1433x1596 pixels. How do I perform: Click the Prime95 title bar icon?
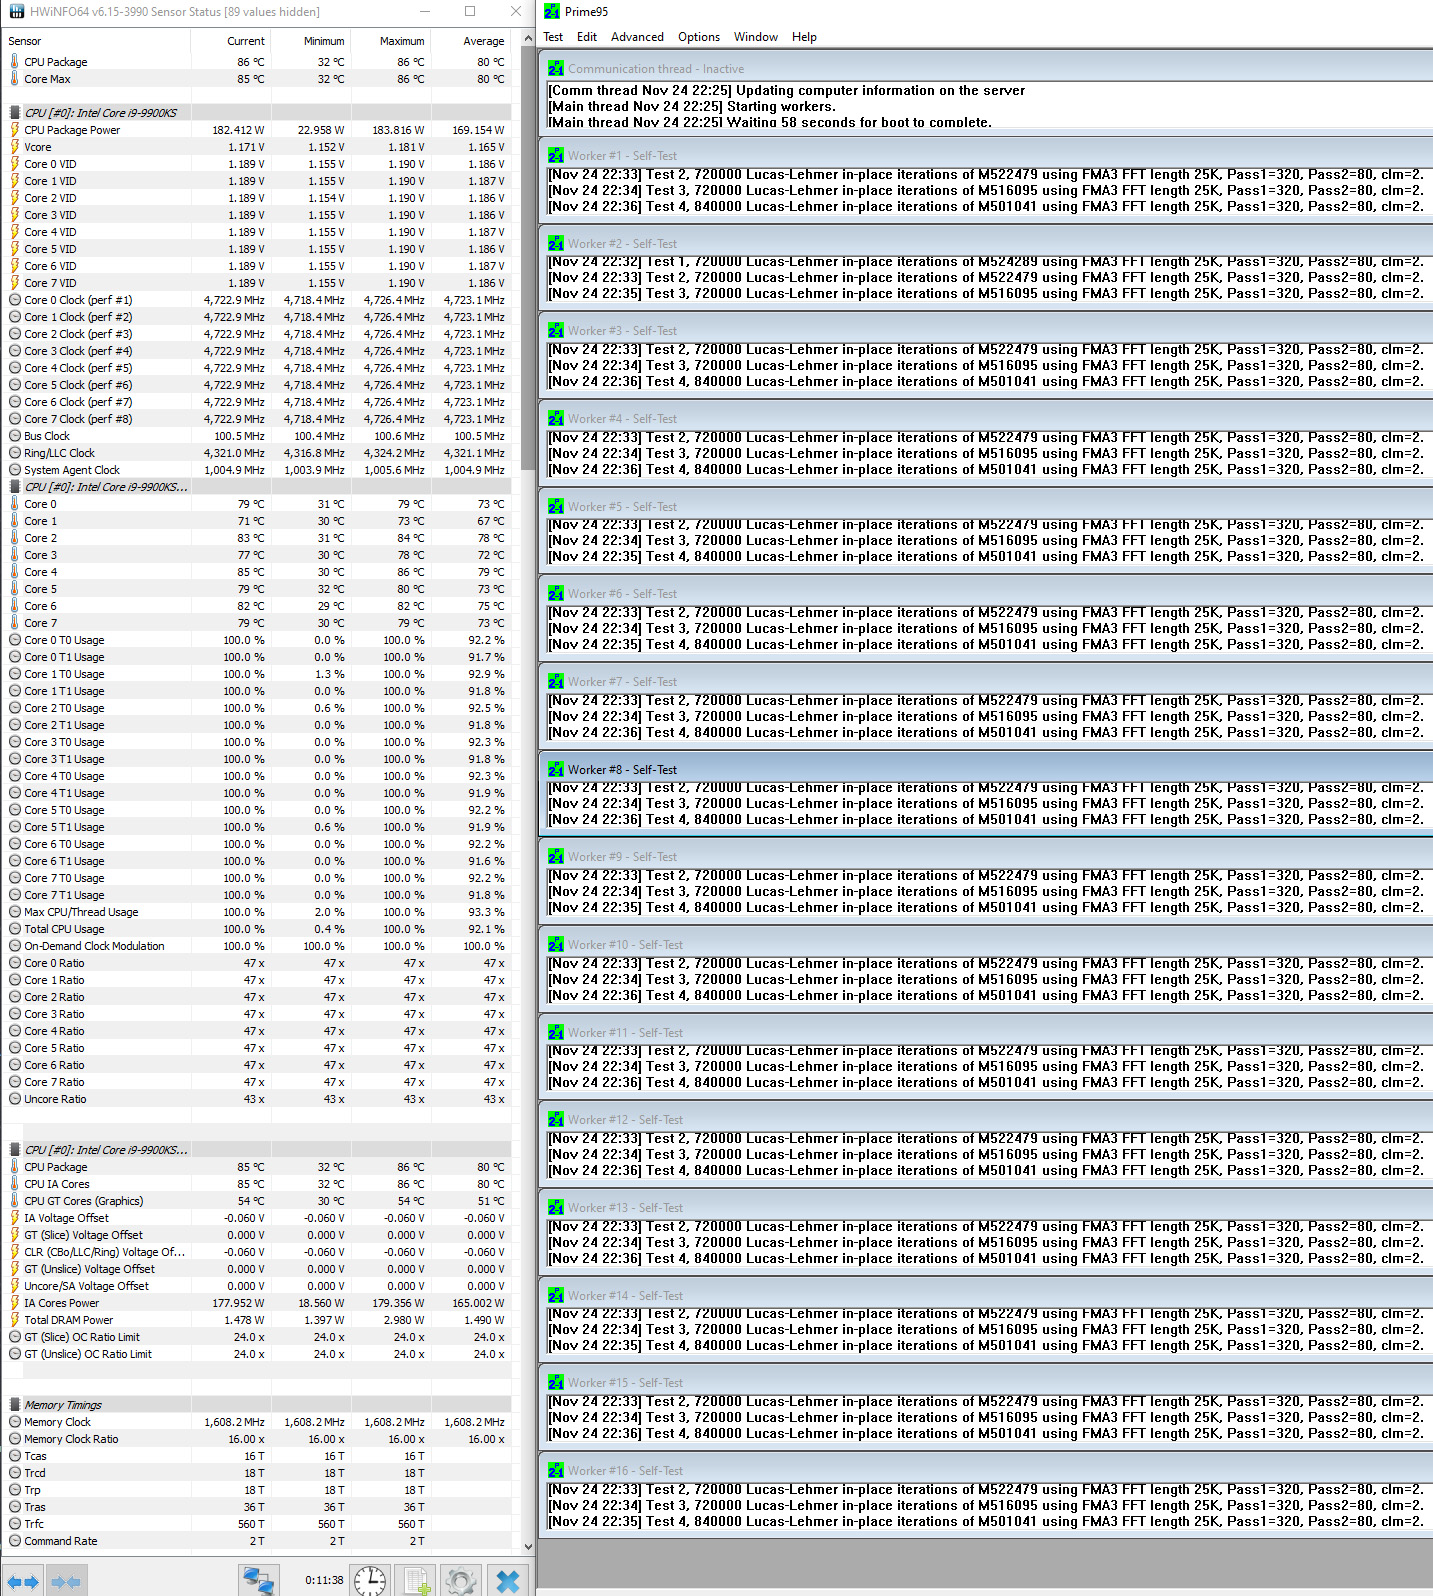pyautogui.click(x=552, y=12)
